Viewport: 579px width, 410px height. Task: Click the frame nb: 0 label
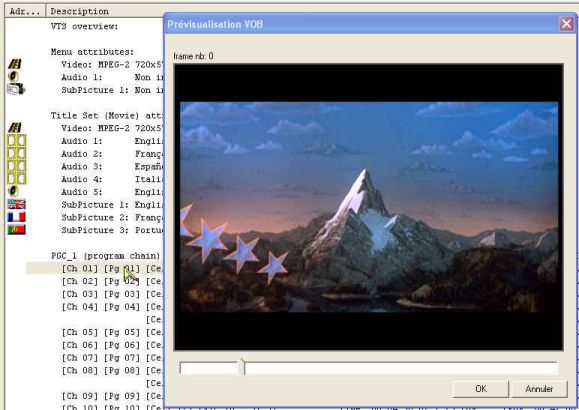(x=193, y=56)
